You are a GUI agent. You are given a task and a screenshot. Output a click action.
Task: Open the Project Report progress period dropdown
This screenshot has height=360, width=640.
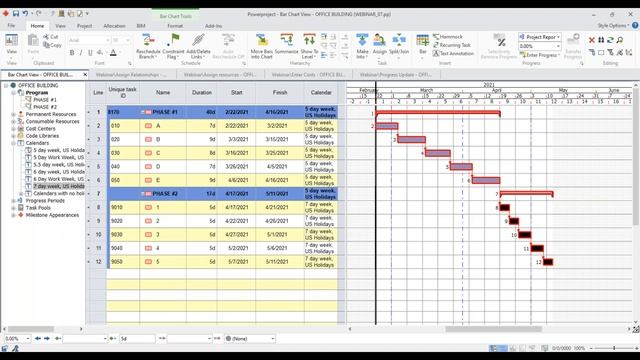point(558,37)
